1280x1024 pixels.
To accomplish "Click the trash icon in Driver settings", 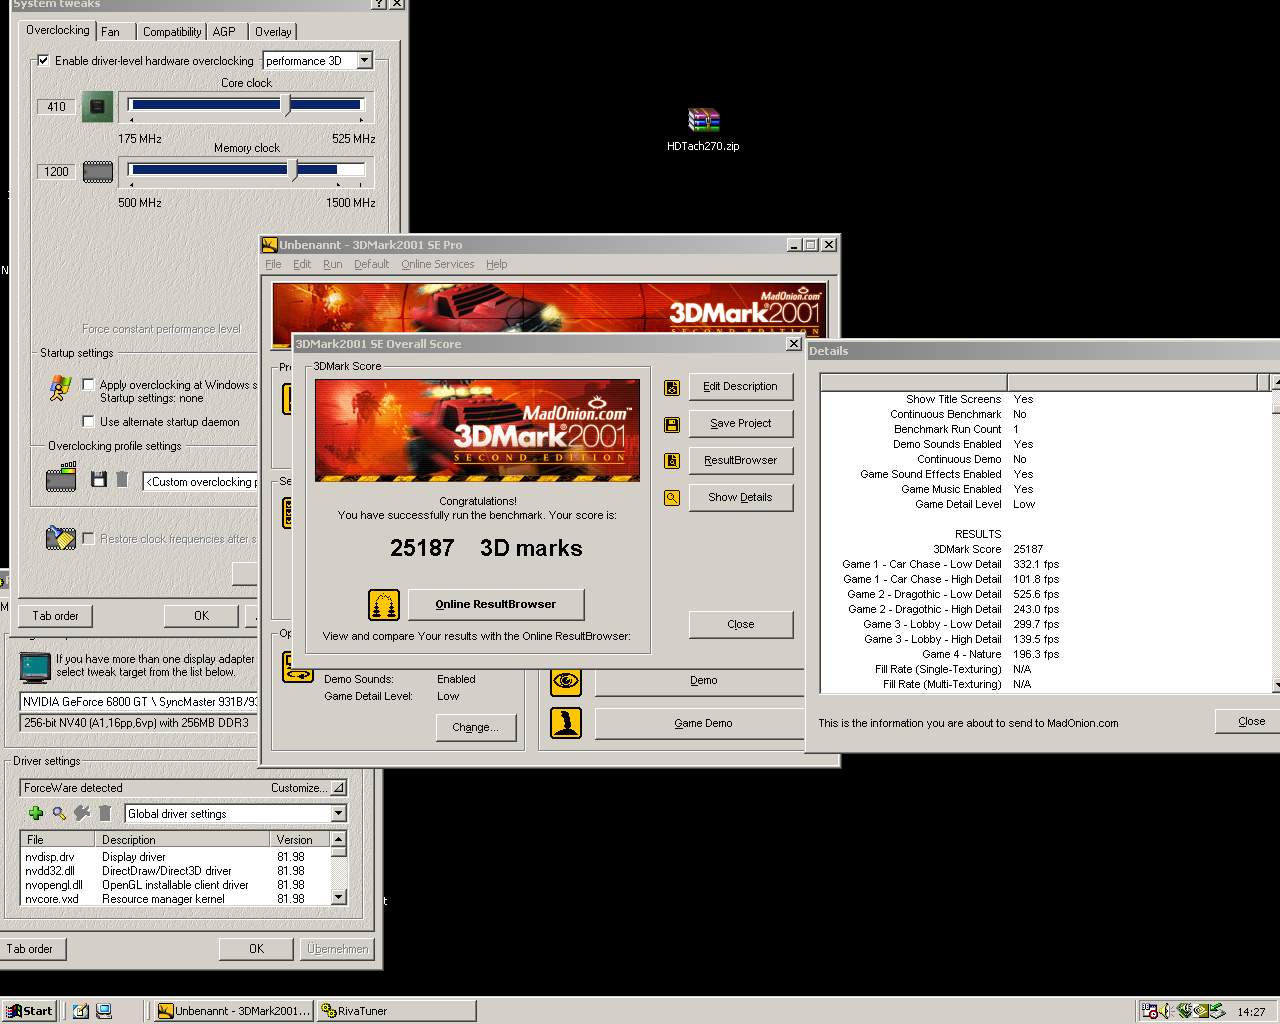I will pos(104,814).
